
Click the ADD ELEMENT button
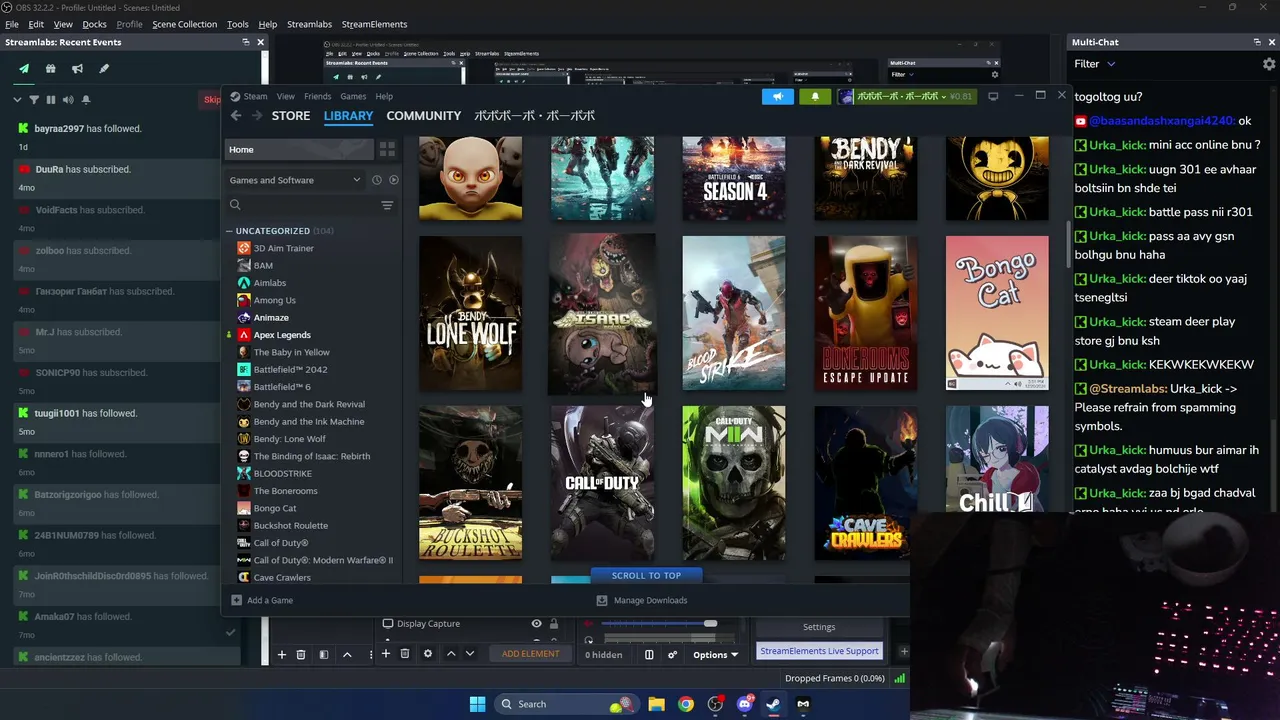(530, 654)
